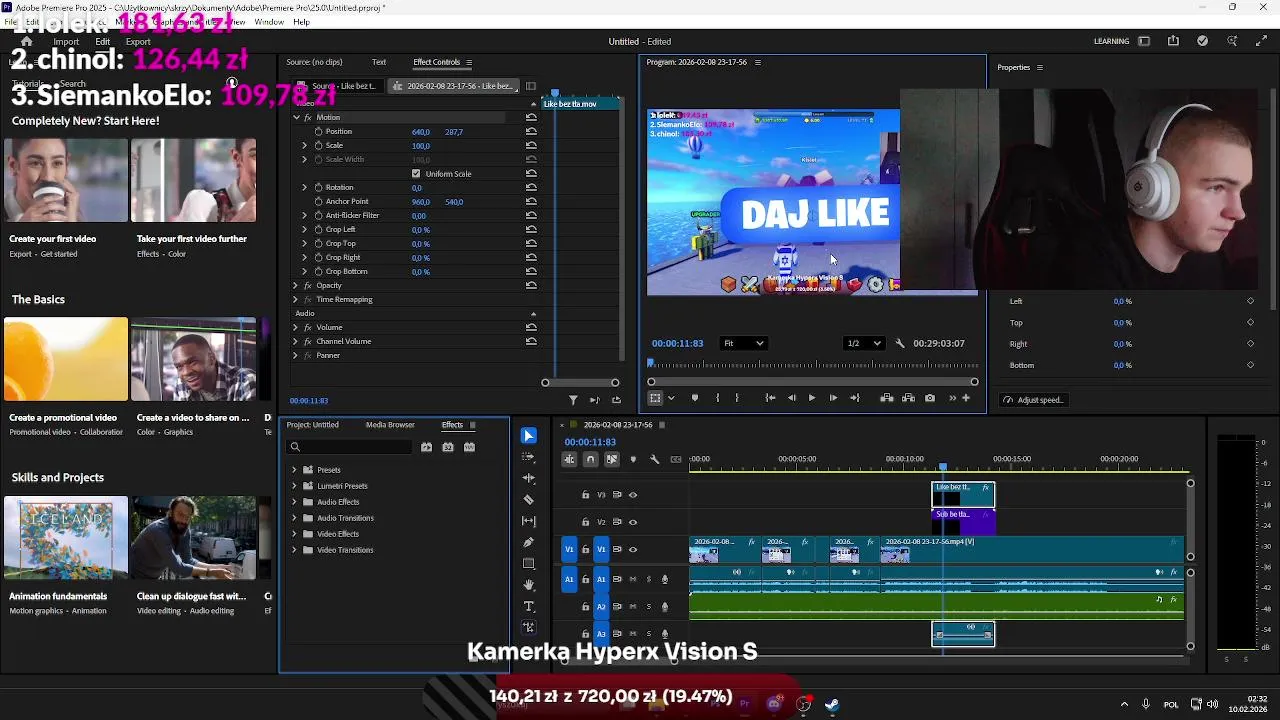Mute audio track A1
Screen dimensions: 1280x720
point(632,579)
